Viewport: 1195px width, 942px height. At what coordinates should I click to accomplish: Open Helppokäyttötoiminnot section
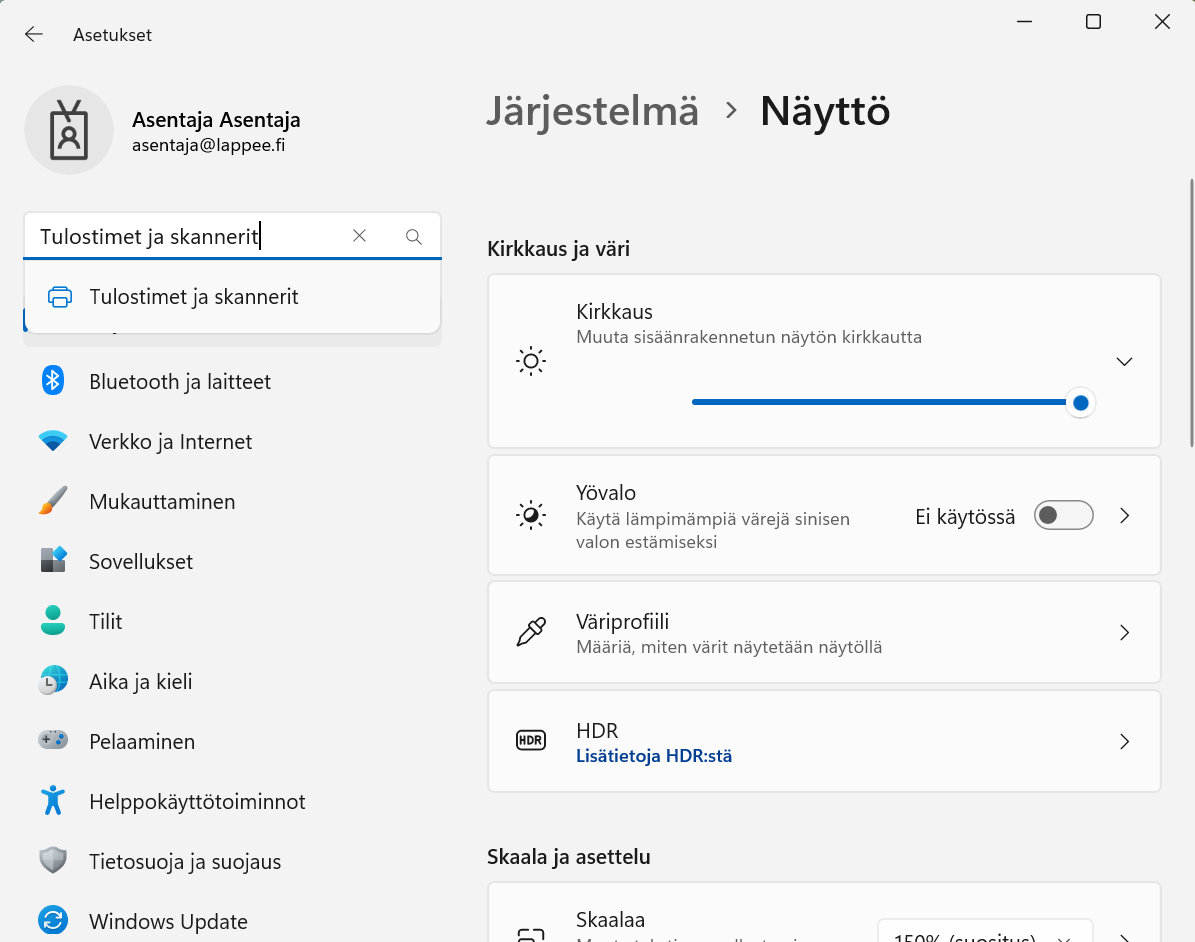click(x=232, y=801)
